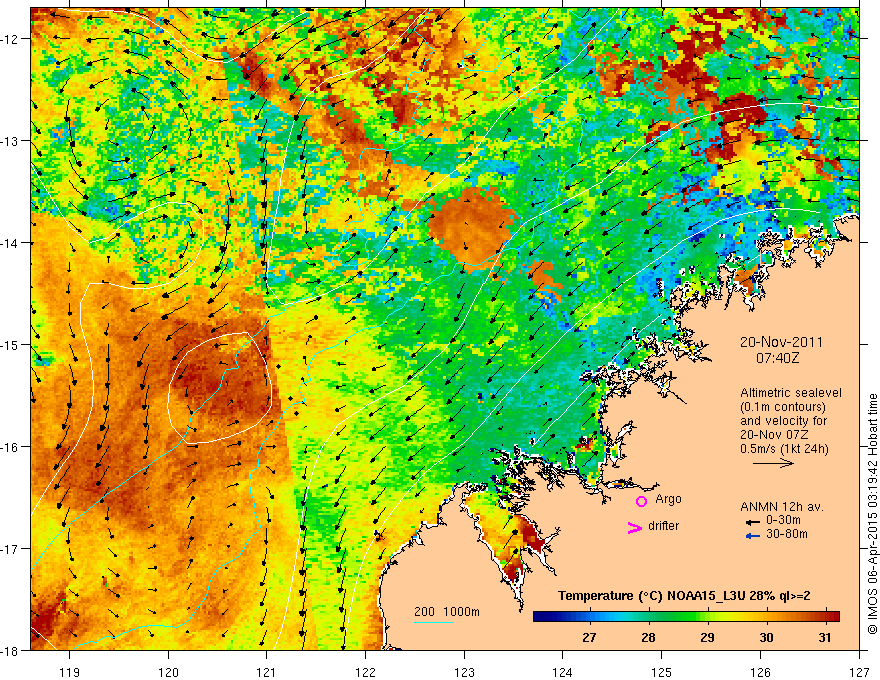Image resolution: width=880 pixels, height=680 pixels.
Task: Click longitude axis label 120
Action: click(168, 672)
